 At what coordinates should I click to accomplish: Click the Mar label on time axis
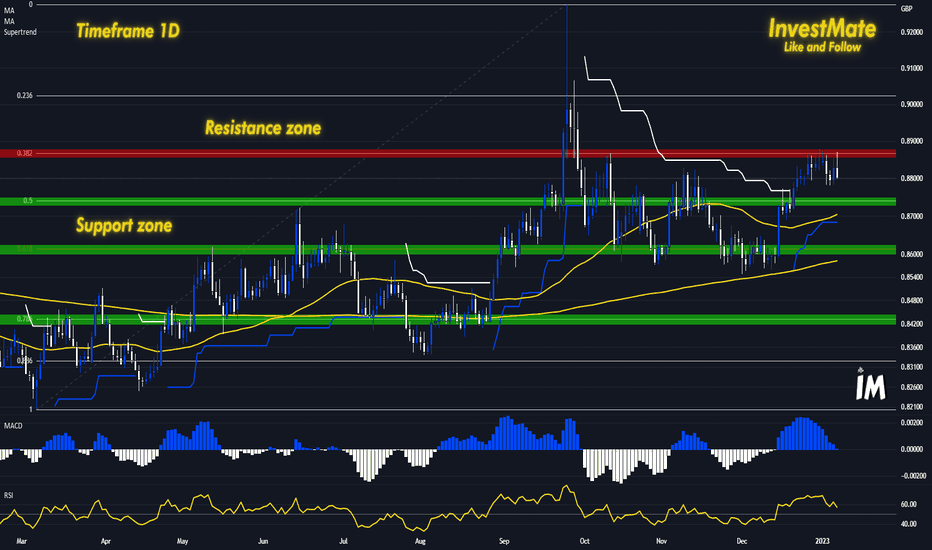(21, 542)
